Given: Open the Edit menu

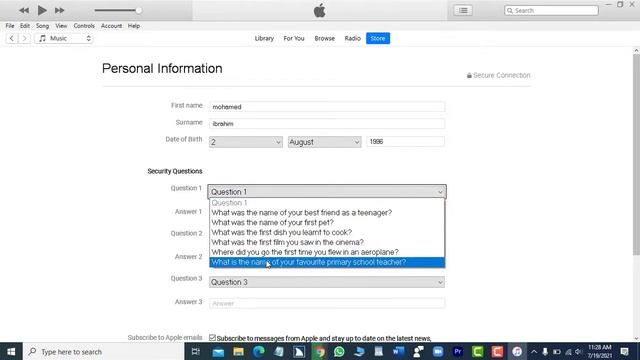Looking at the screenshot, I should [x=25, y=26].
